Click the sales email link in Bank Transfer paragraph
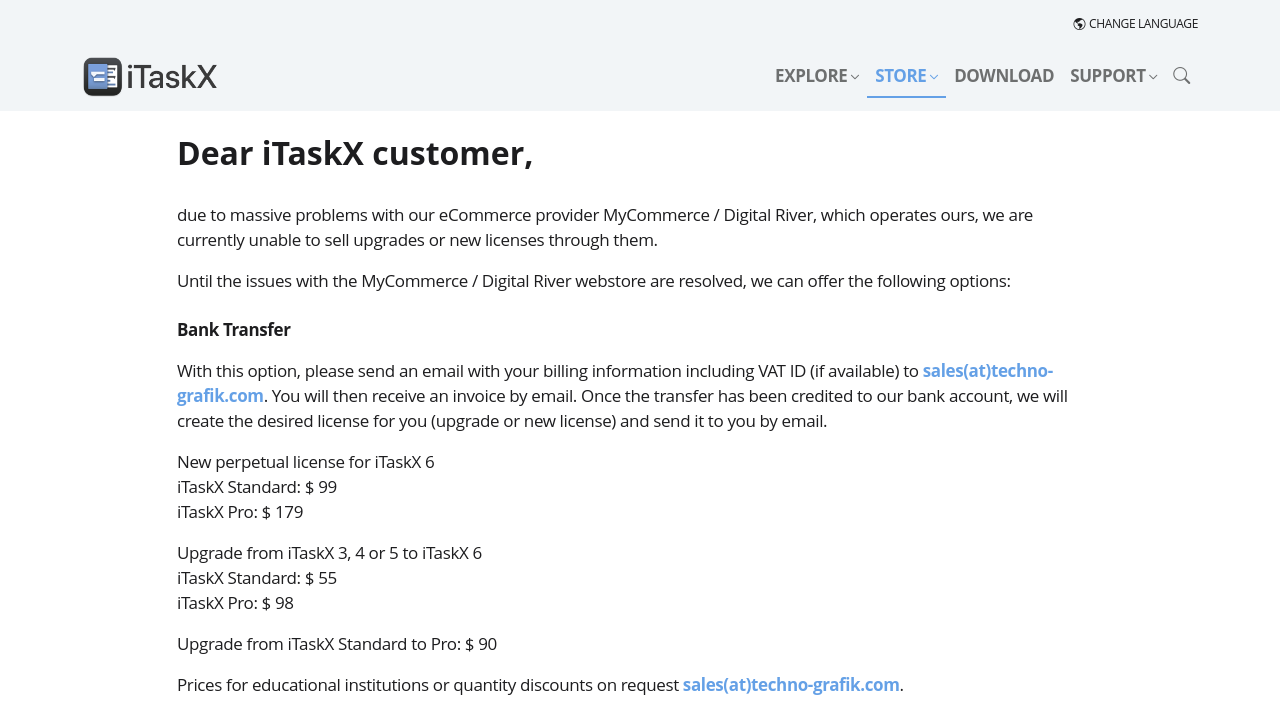 coord(988,371)
